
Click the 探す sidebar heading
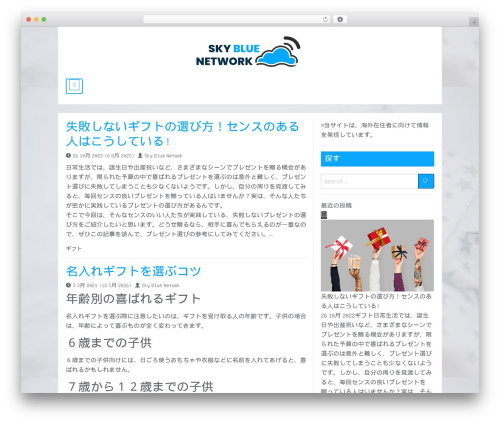click(x=377, y=159)
